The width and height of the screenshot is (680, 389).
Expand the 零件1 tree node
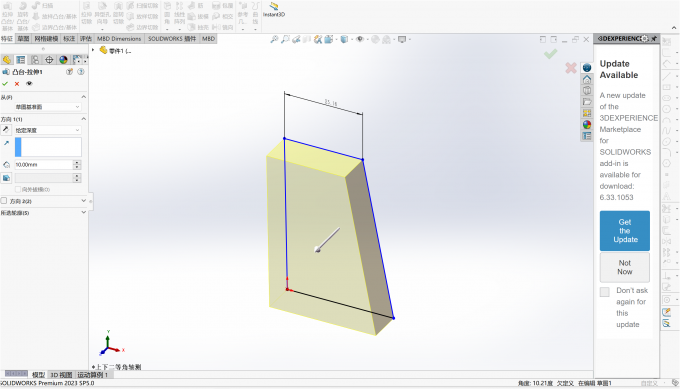[93, 50]
